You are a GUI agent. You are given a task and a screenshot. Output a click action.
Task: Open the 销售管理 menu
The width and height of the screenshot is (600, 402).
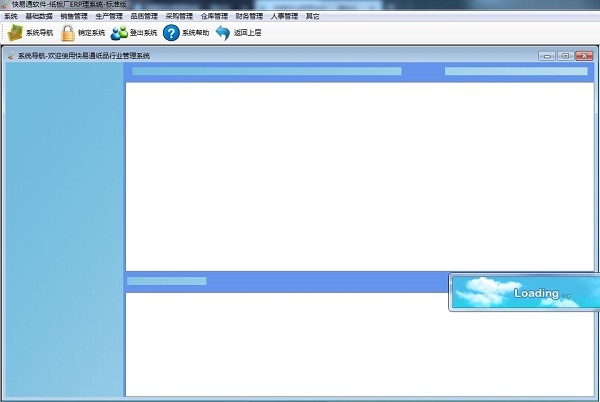74,16
